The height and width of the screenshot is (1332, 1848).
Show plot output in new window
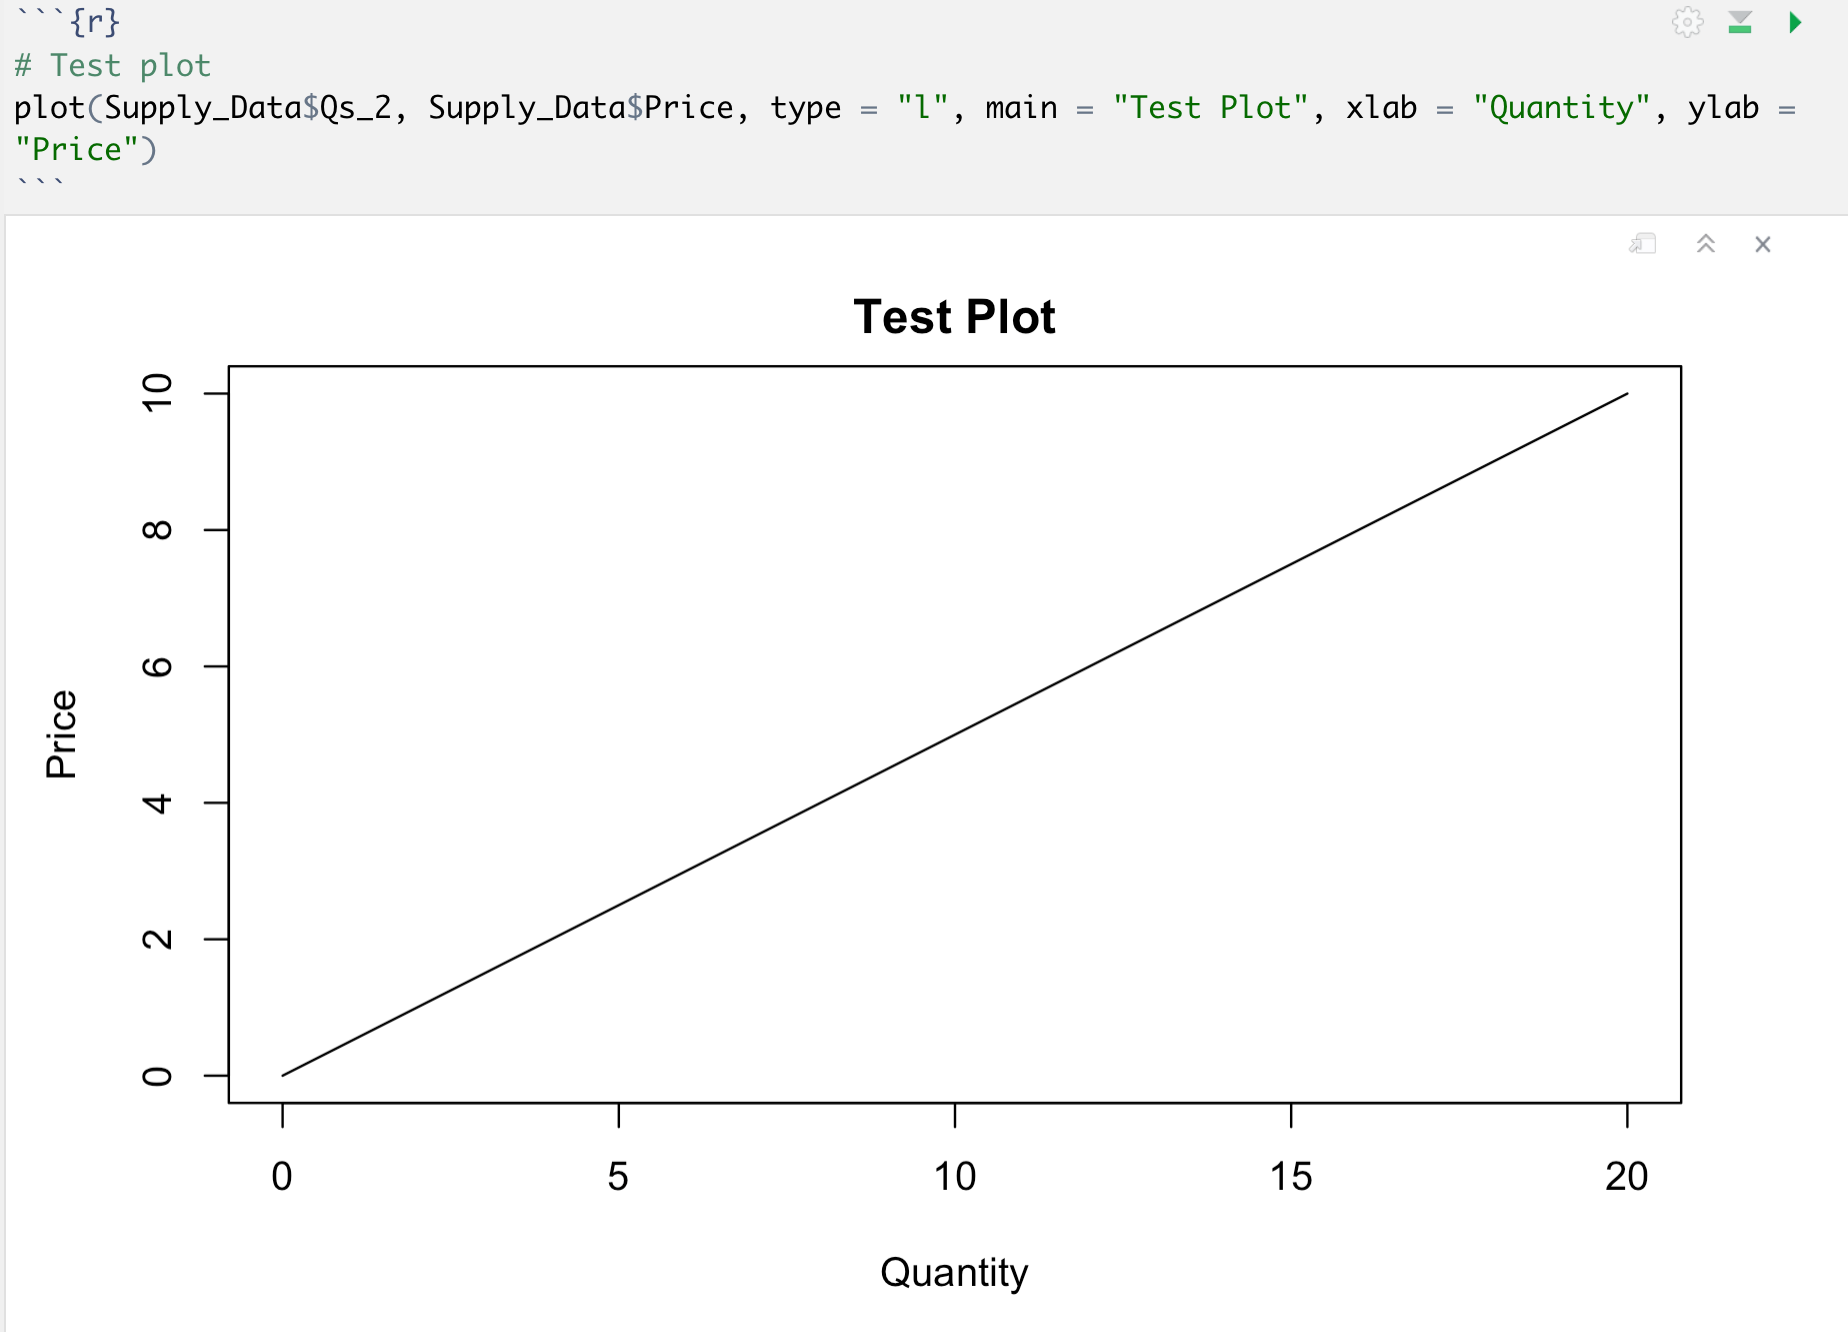[1643, 244]
